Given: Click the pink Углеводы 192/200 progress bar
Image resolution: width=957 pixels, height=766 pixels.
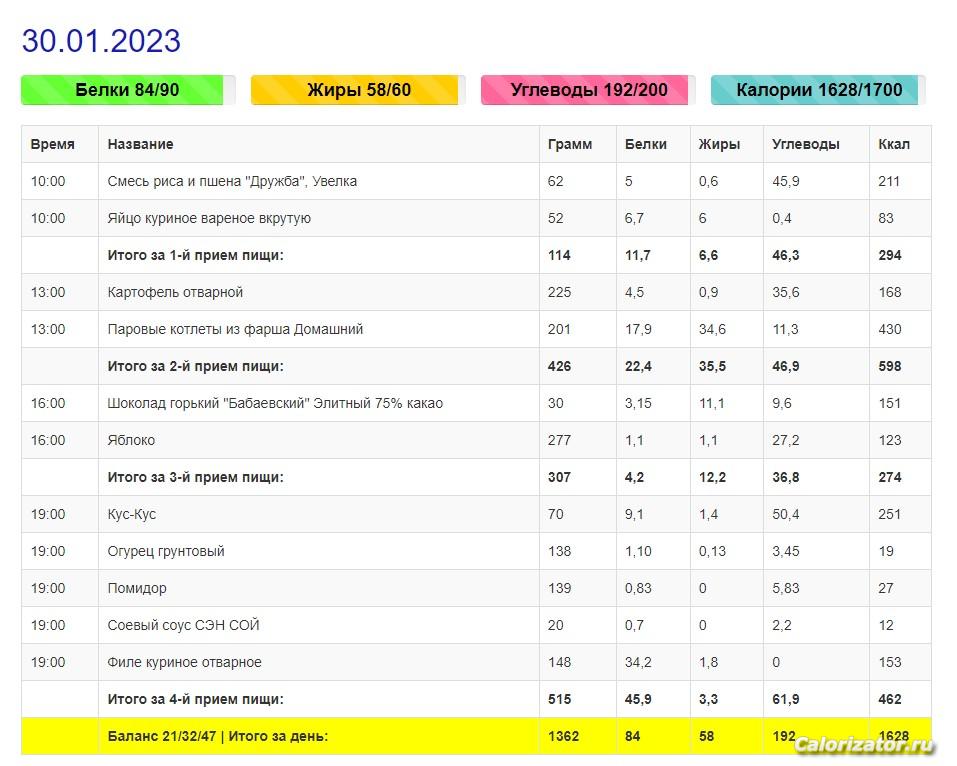Looking at the screenshot, I should [588, 90].
